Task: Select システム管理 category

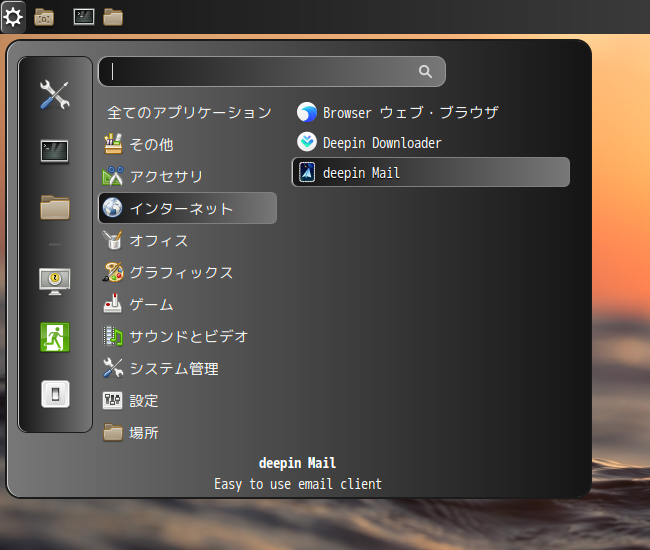Action: 187,368
